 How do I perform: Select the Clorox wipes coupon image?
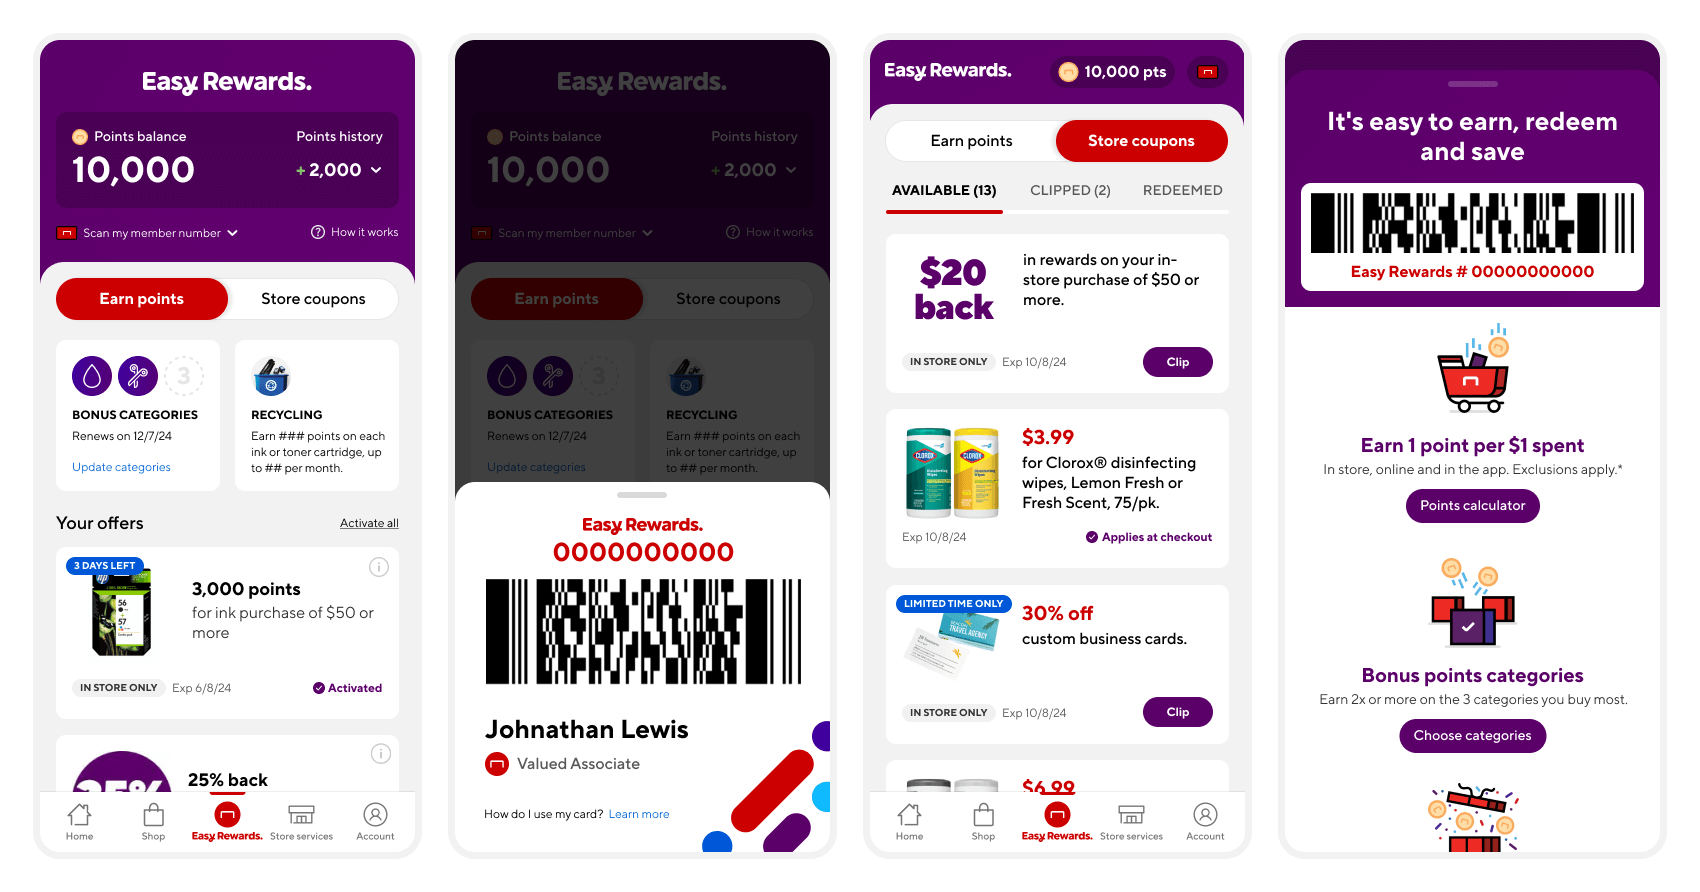[952, 472]
